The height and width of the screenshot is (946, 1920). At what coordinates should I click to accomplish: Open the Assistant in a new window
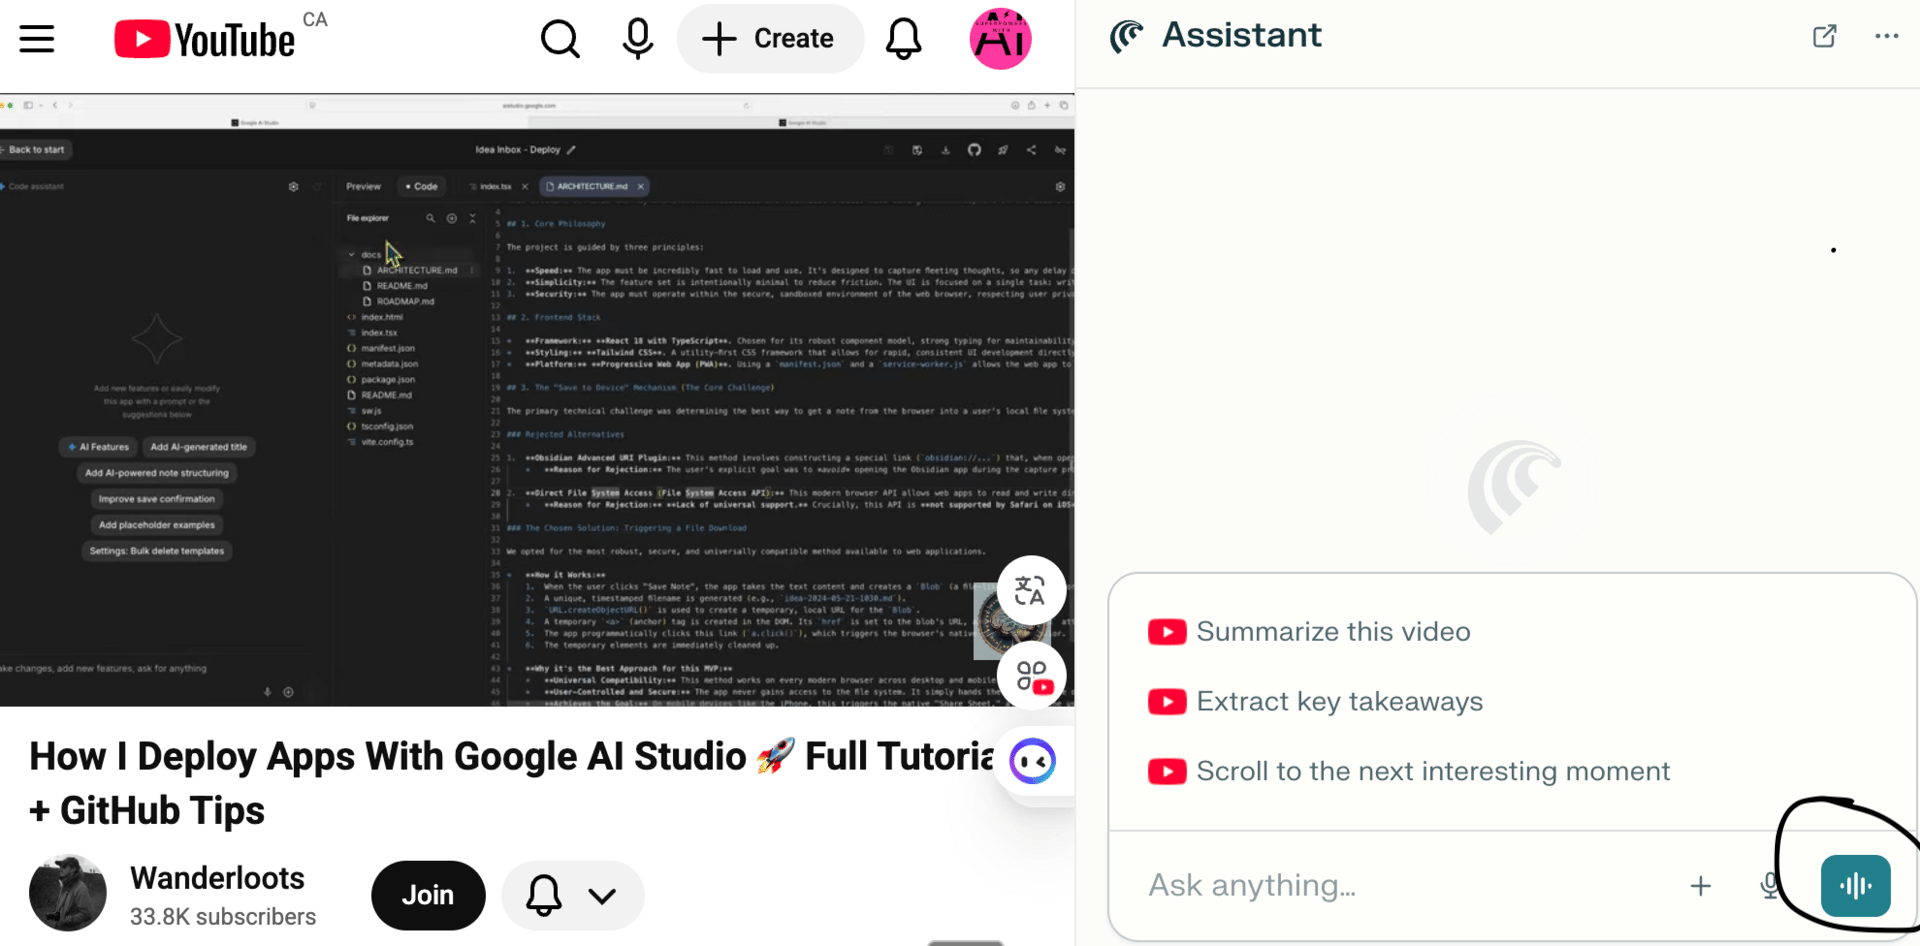(x=1824, y=36)
